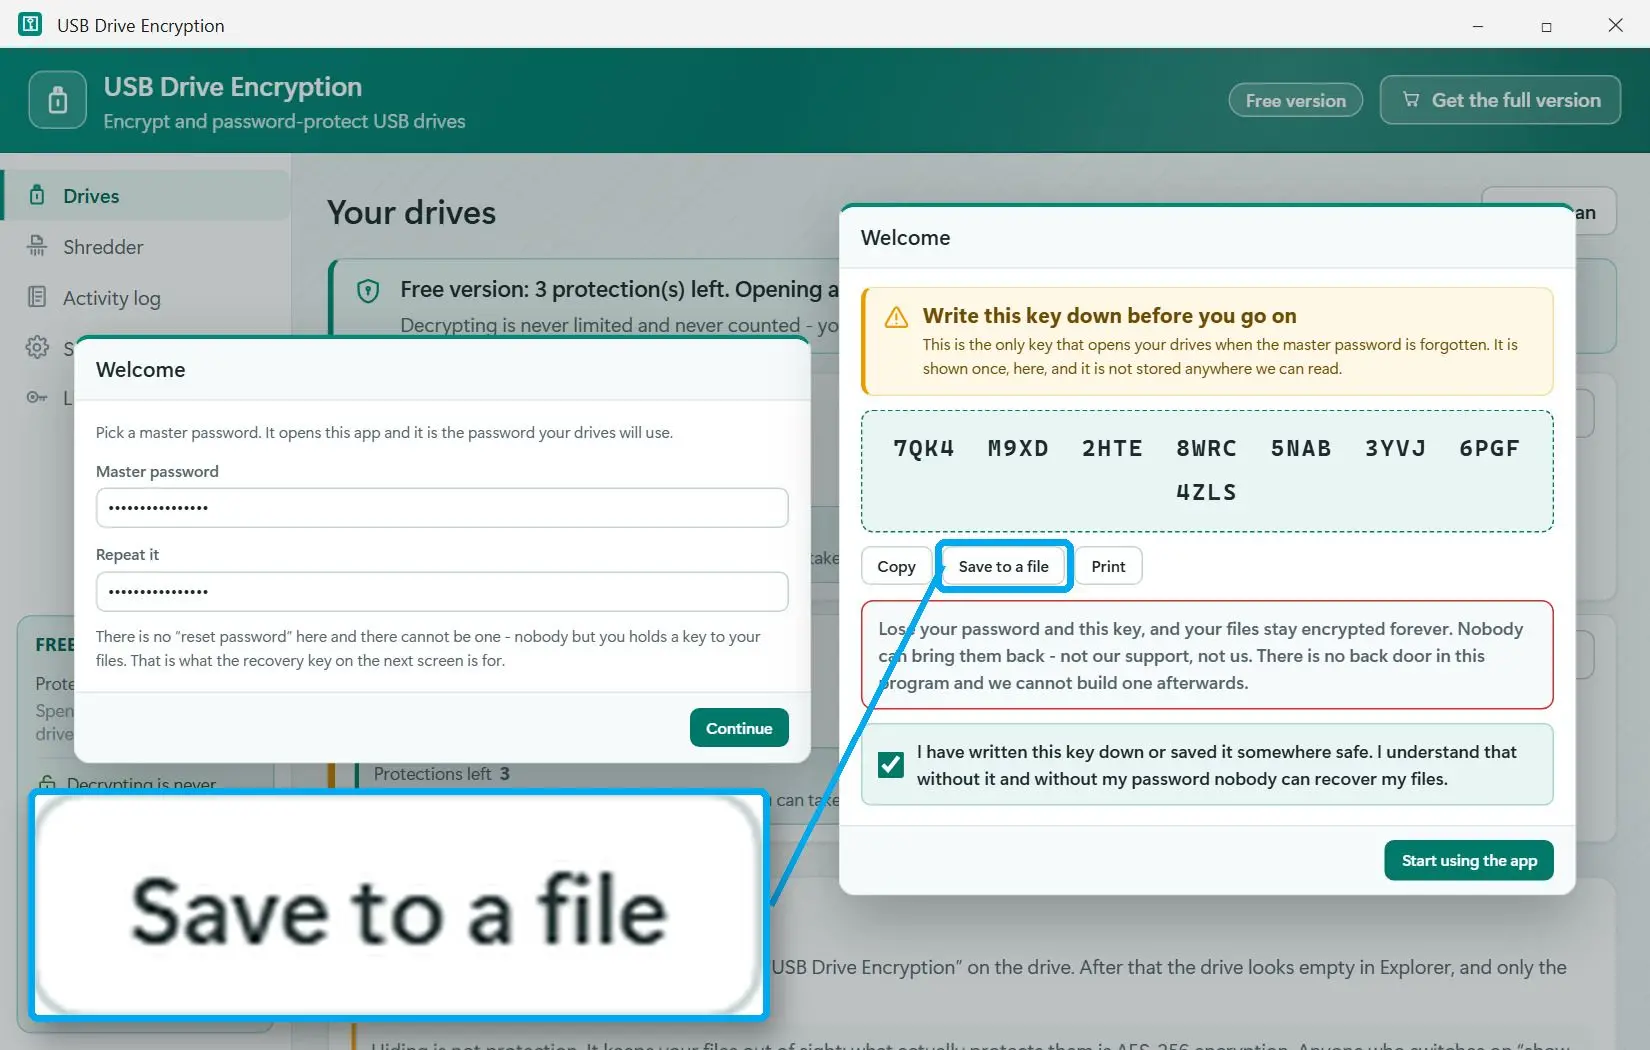The width and height of the screenshot is (1650, 1050).
Task: Open the Activity log page
Action: click(111, 298)
